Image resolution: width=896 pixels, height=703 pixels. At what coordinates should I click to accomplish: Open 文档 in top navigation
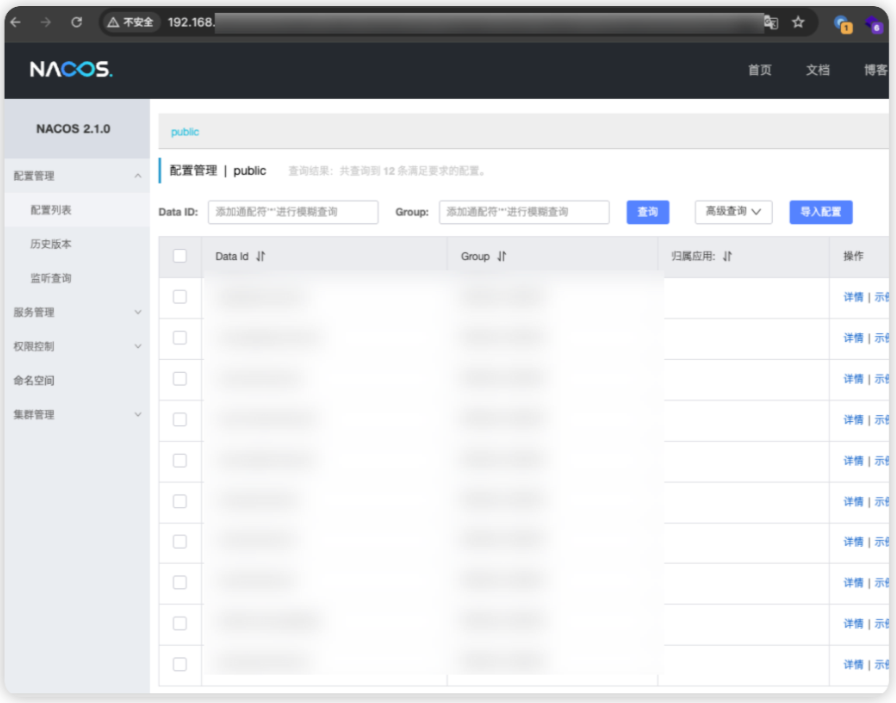point(818,70)
